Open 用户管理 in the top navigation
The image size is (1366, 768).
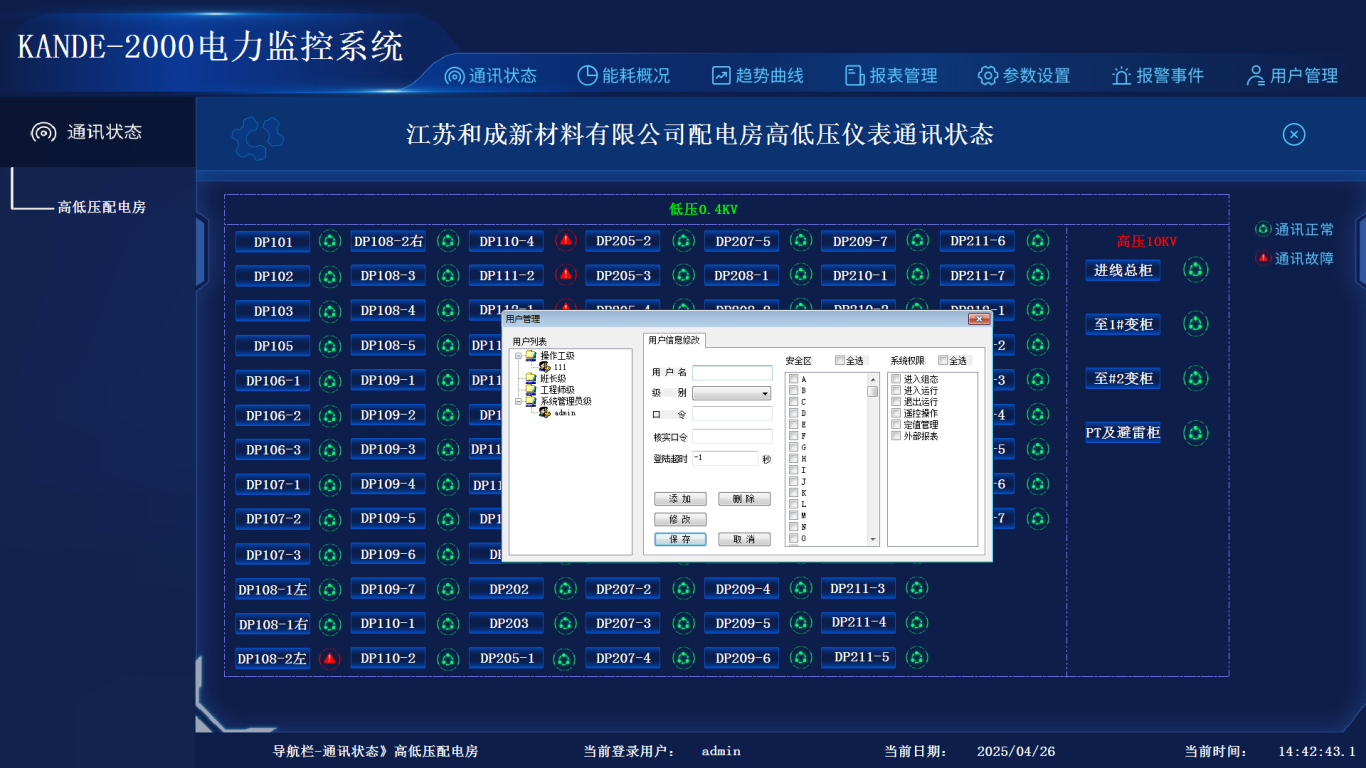tap(1292, 76)
